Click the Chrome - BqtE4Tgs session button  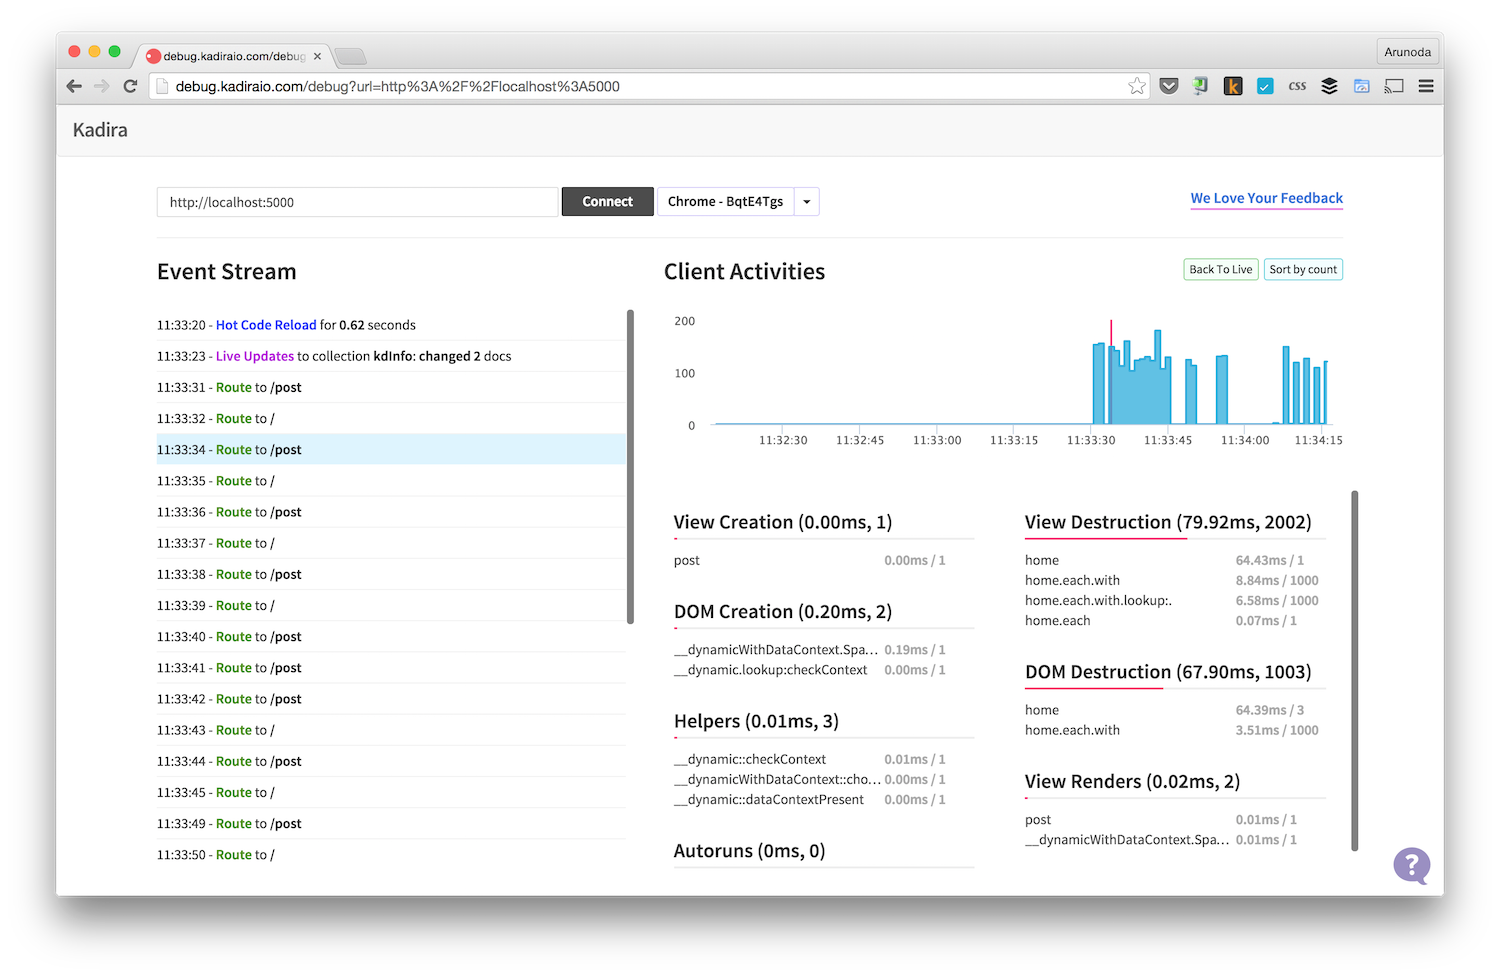(x=725, y=202)
